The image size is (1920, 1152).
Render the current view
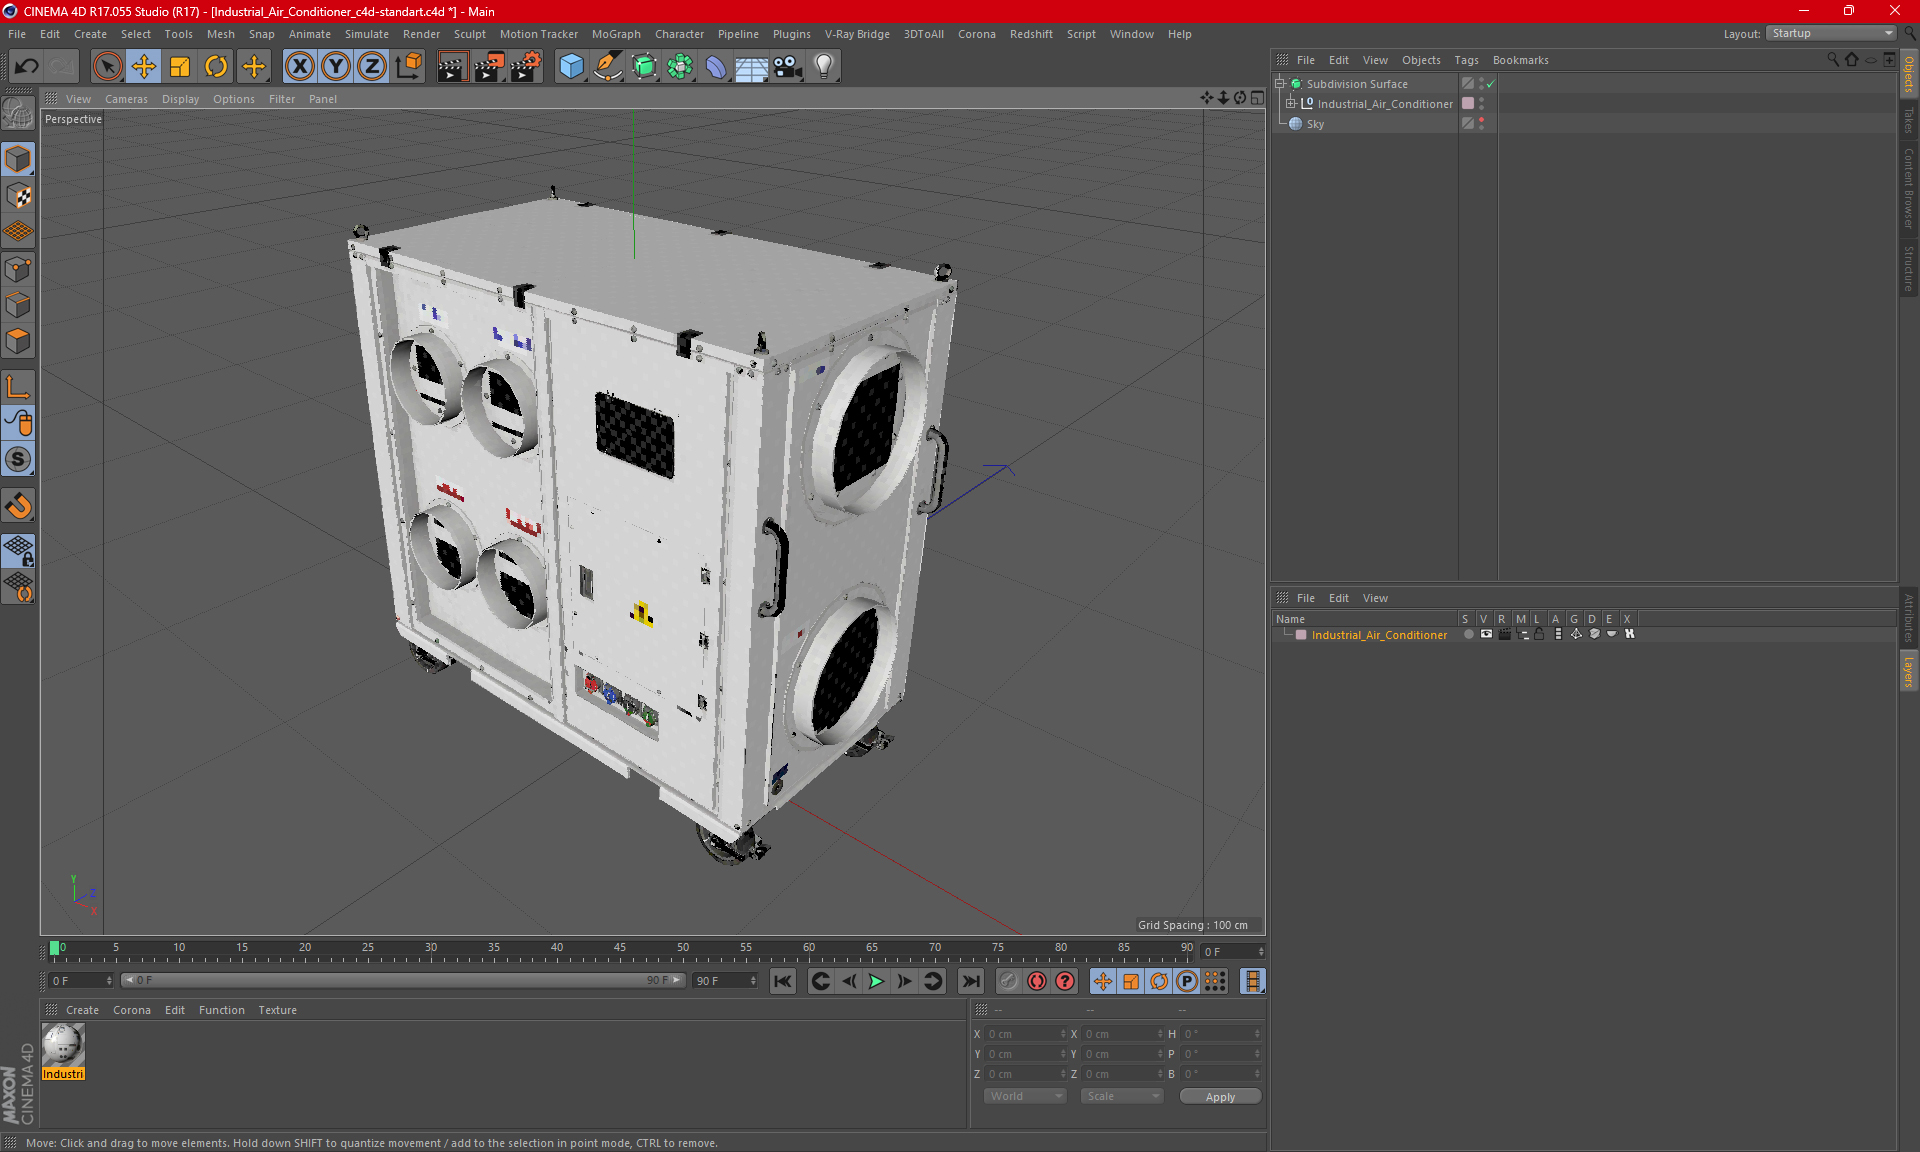[452, 67]
